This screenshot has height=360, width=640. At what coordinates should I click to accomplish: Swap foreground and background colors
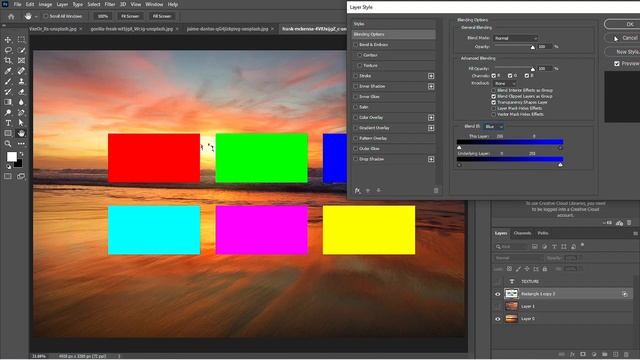21,154
